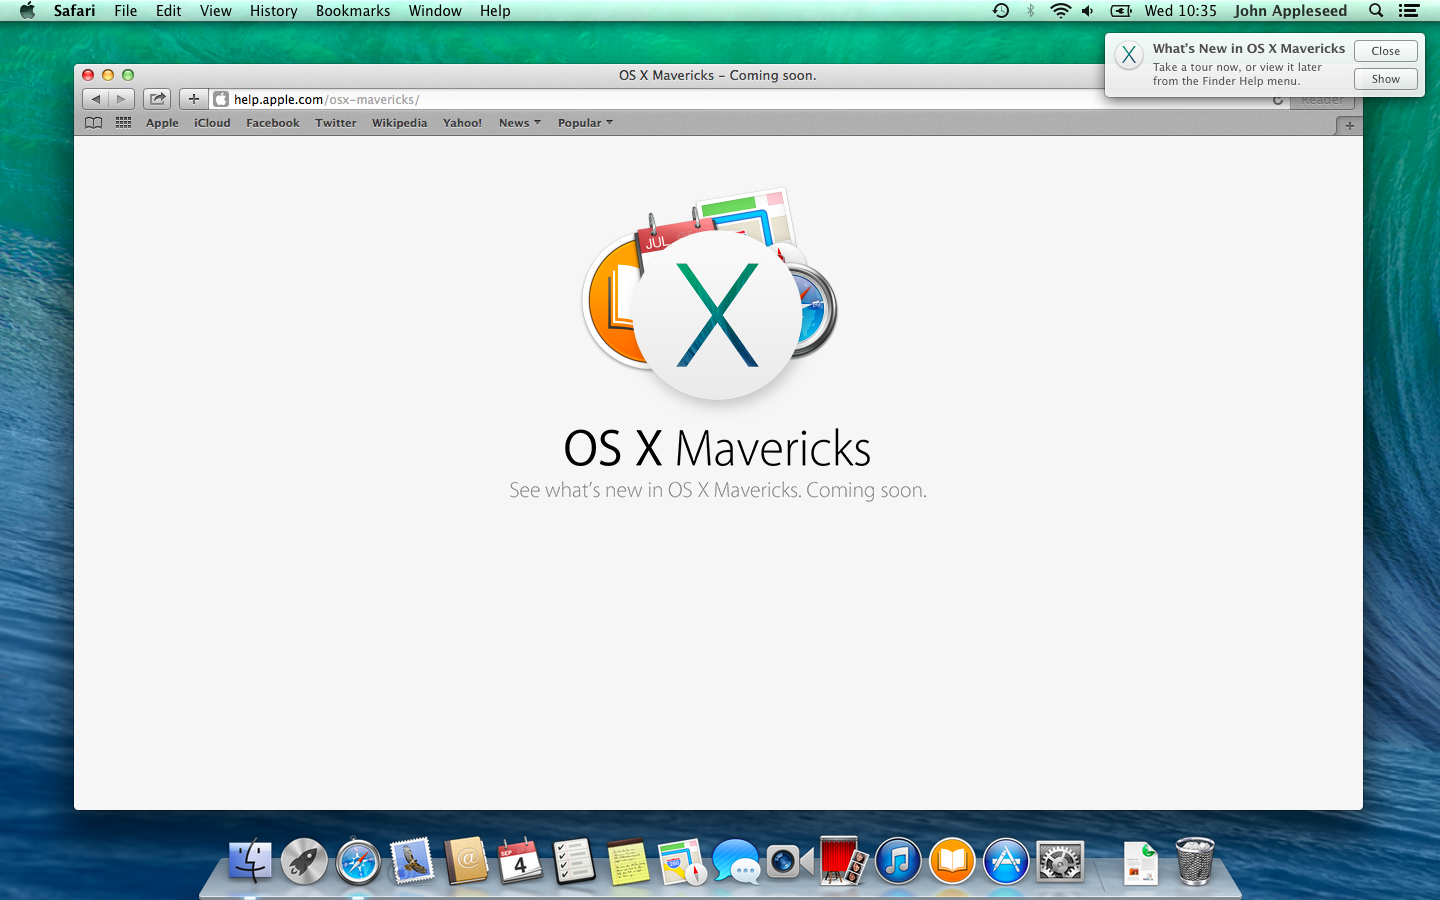The image size is (1440, 900).
Task: Open the View menu
Action: (216, 11)
